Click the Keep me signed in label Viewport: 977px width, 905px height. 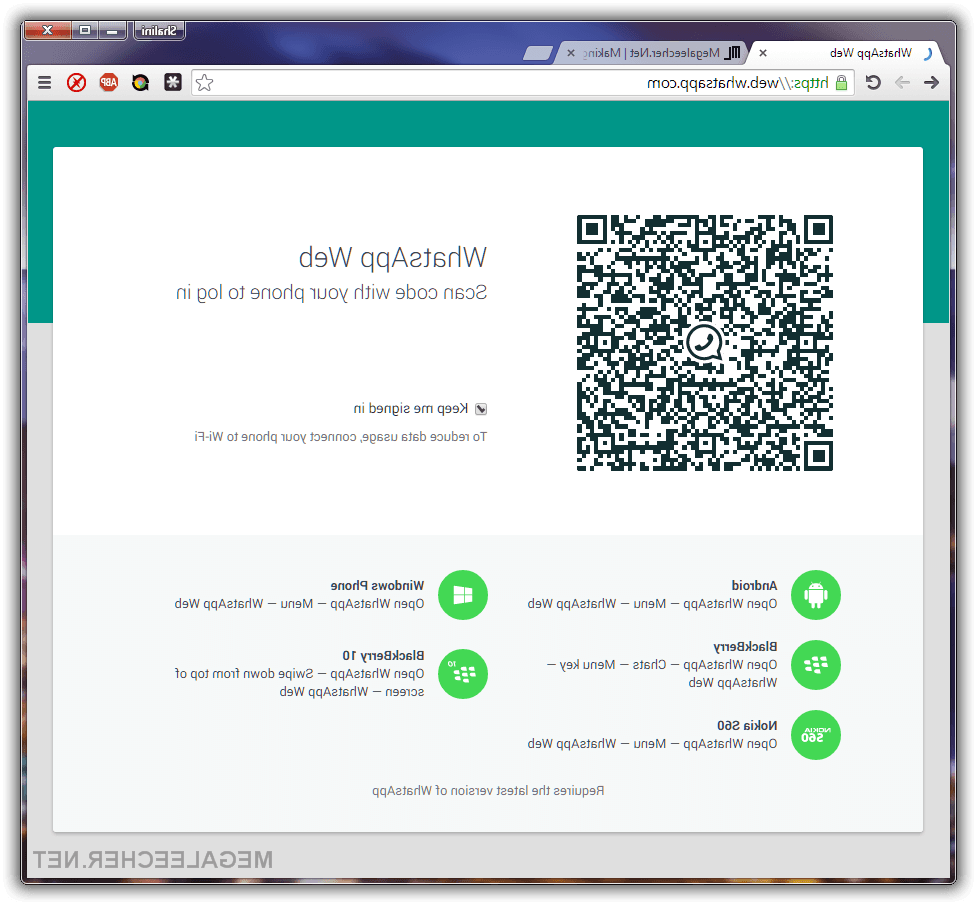411,409
